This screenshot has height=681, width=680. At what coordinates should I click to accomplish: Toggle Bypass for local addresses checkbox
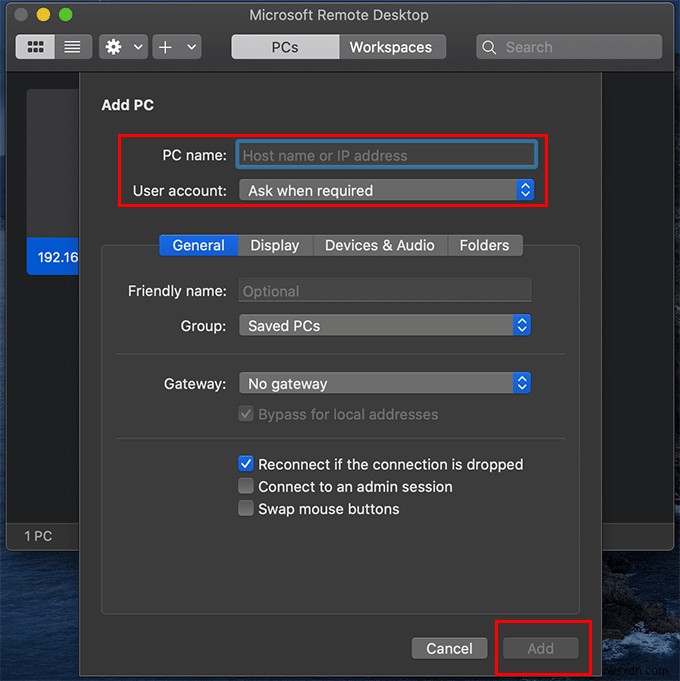(246, 414)
